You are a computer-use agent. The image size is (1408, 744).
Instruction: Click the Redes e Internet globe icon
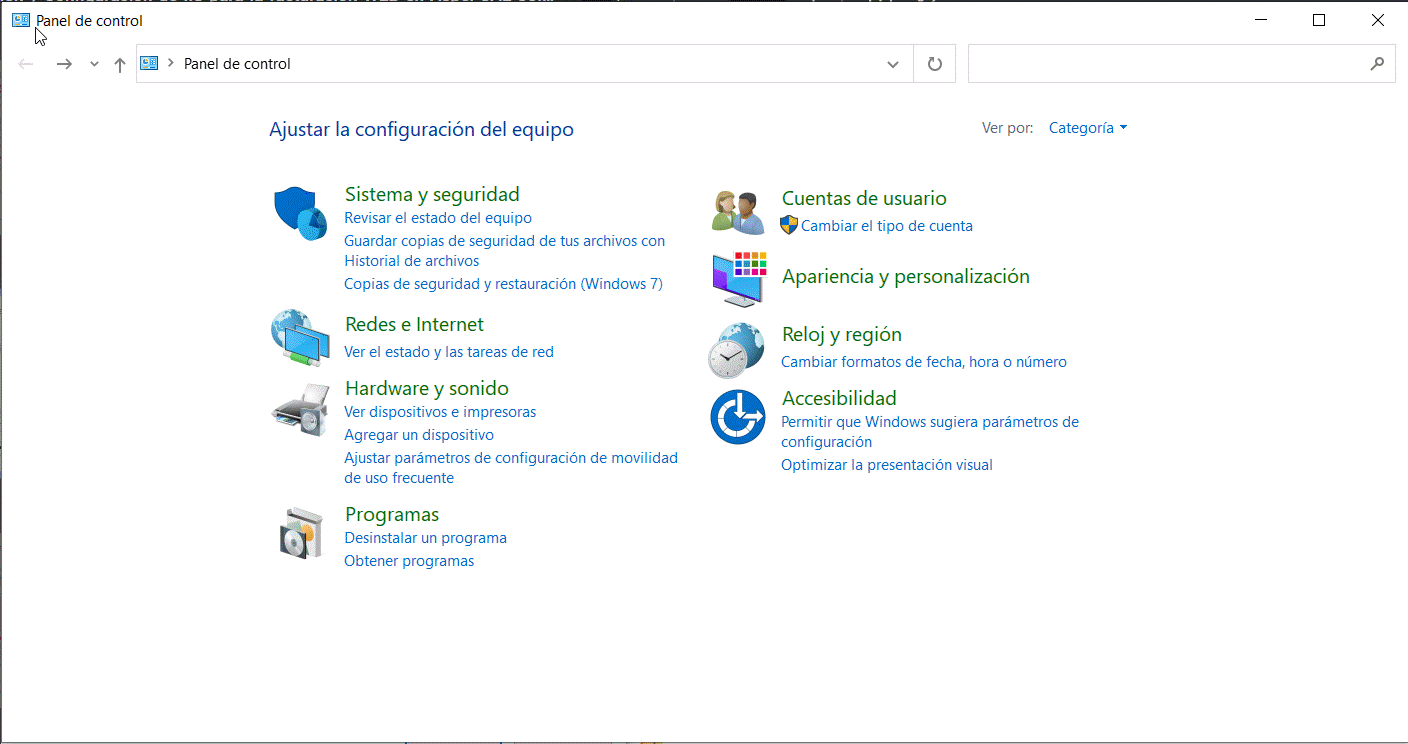point(300,340)
